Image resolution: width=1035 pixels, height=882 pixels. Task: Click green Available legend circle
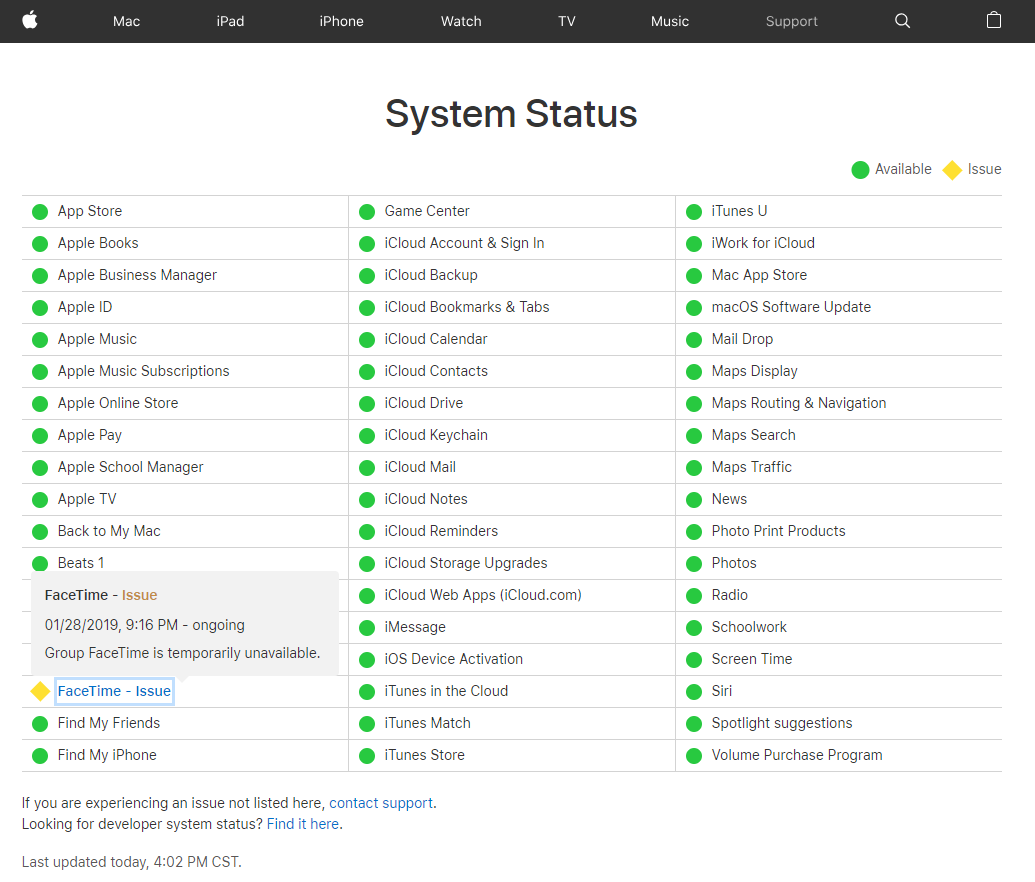point(860,170)
